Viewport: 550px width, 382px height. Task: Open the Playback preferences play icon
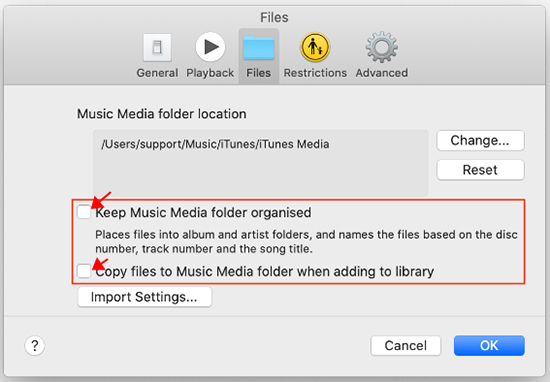pyautogui.click(x=210, y=47)
